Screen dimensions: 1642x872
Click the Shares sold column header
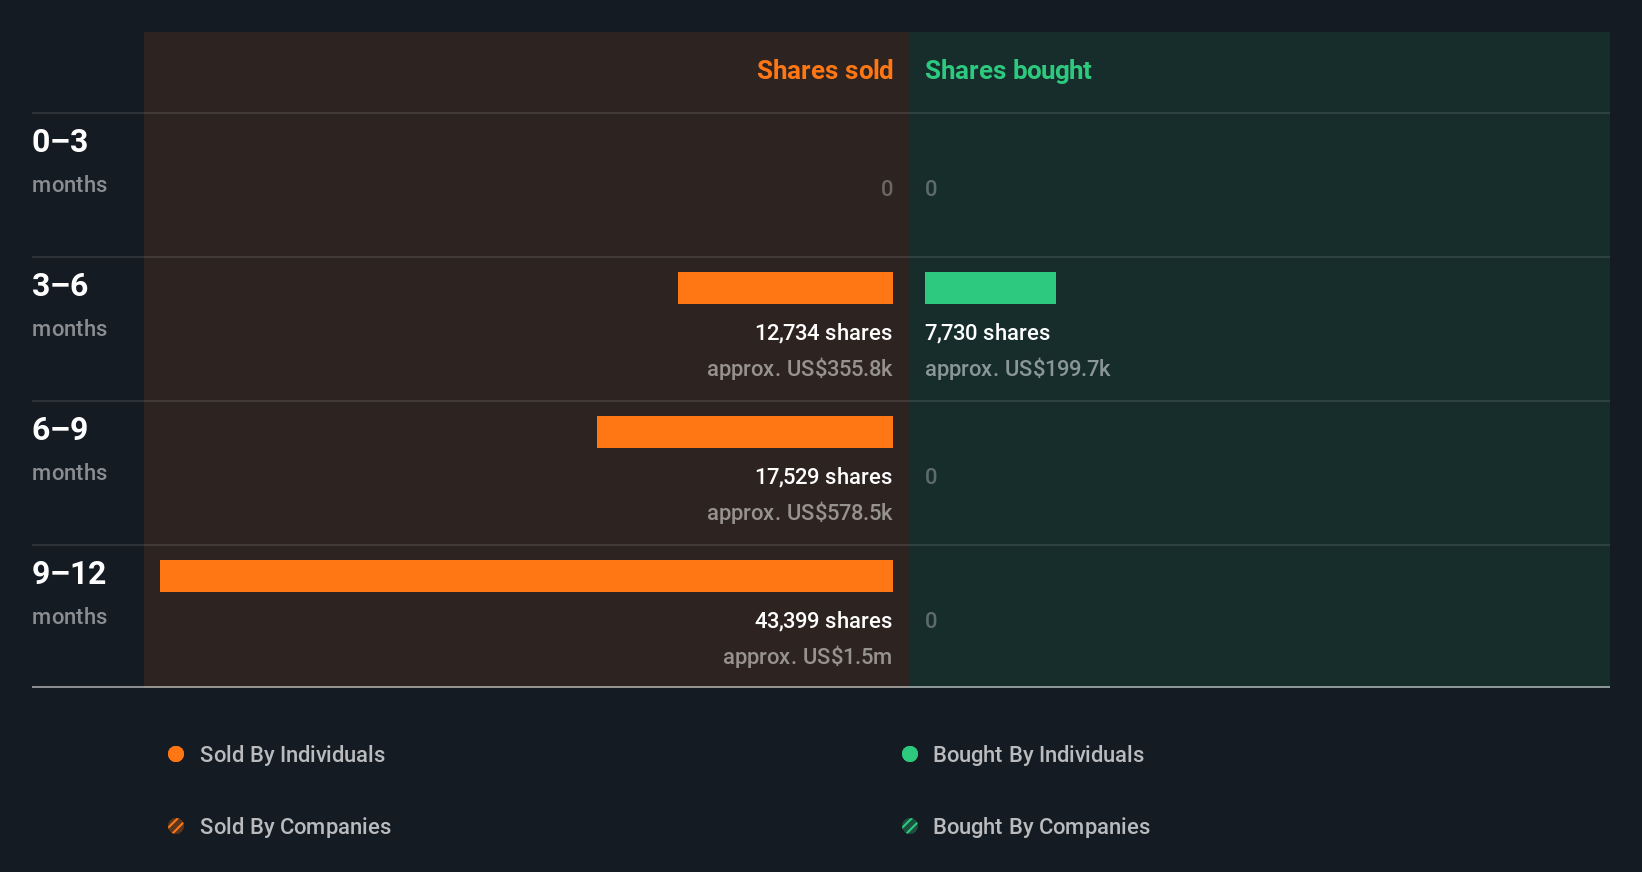[x=825, y=70]
